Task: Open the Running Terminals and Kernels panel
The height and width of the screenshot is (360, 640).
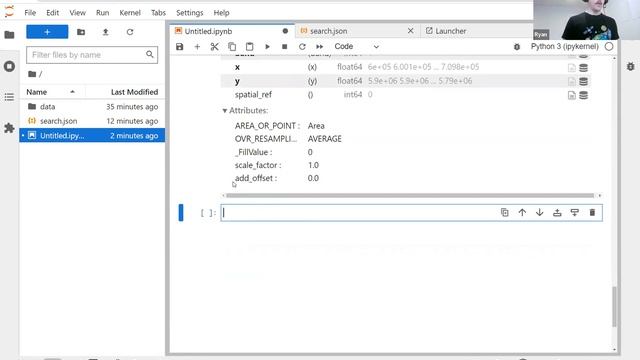Action: [9, 66]
